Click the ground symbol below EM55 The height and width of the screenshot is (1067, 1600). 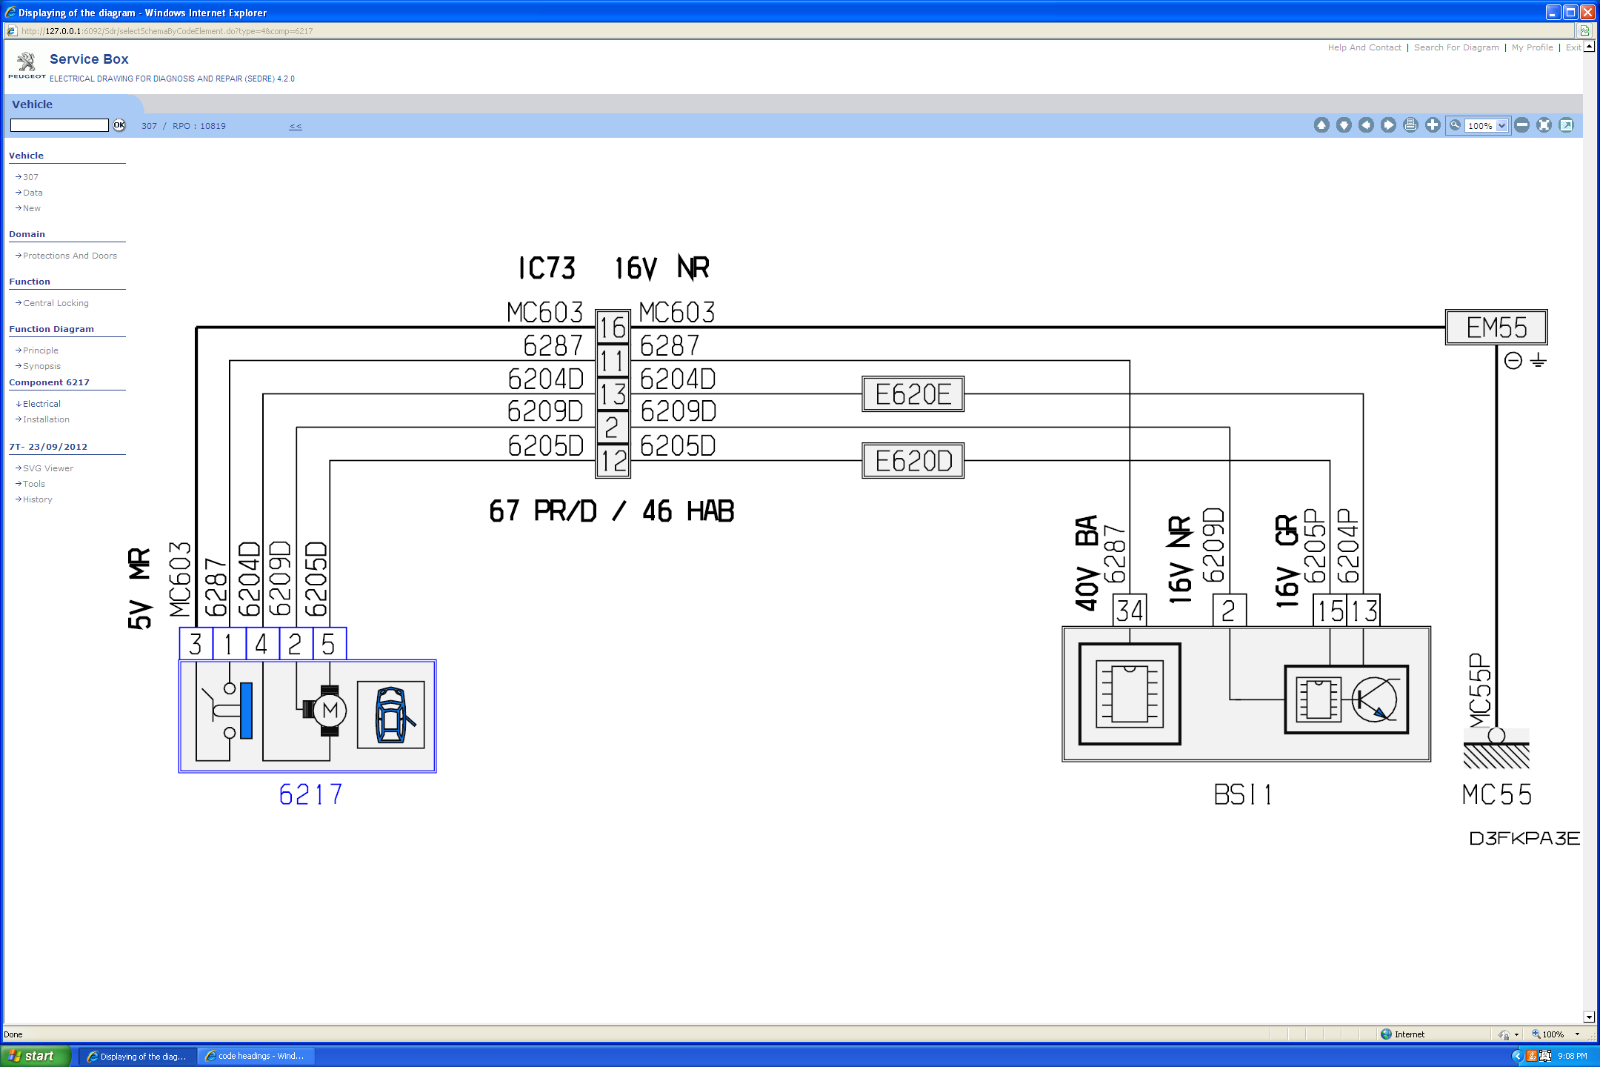click(x=1538, y=361)
